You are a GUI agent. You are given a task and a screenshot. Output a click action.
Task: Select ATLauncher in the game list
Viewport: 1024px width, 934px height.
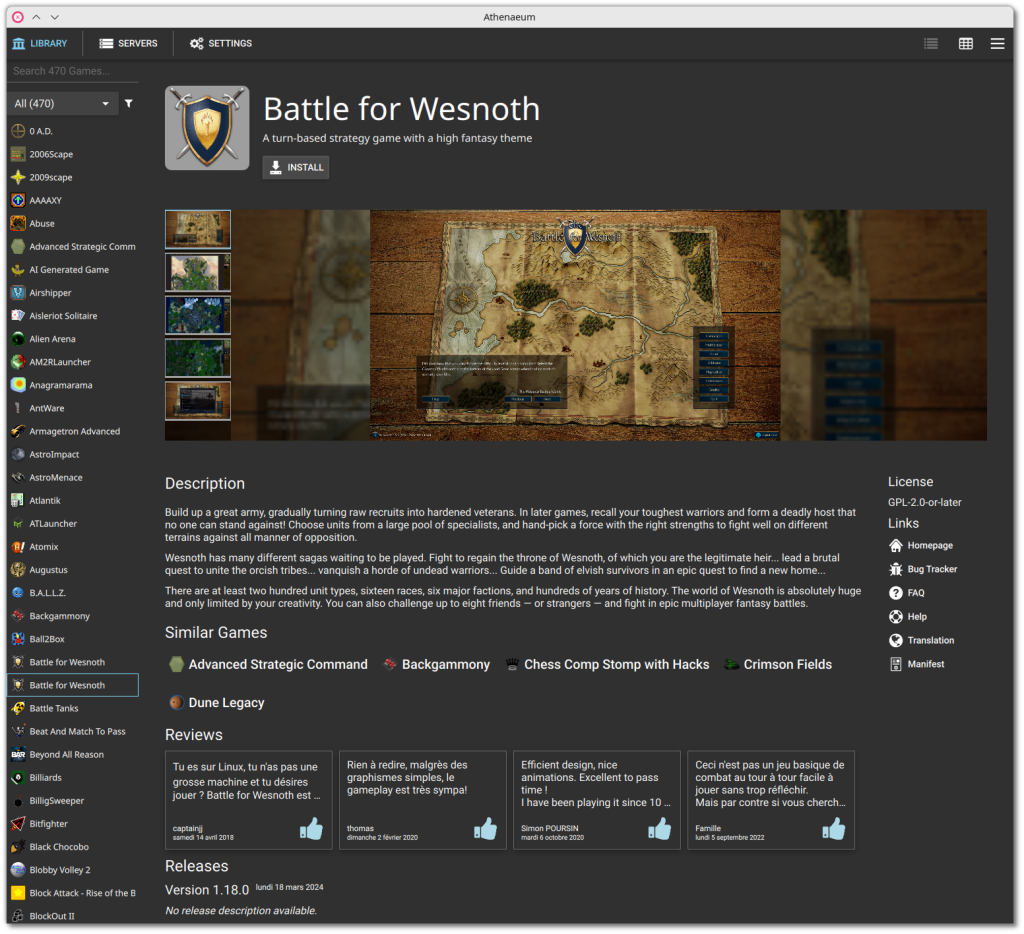pyautogui.click(x=72, y=523)
